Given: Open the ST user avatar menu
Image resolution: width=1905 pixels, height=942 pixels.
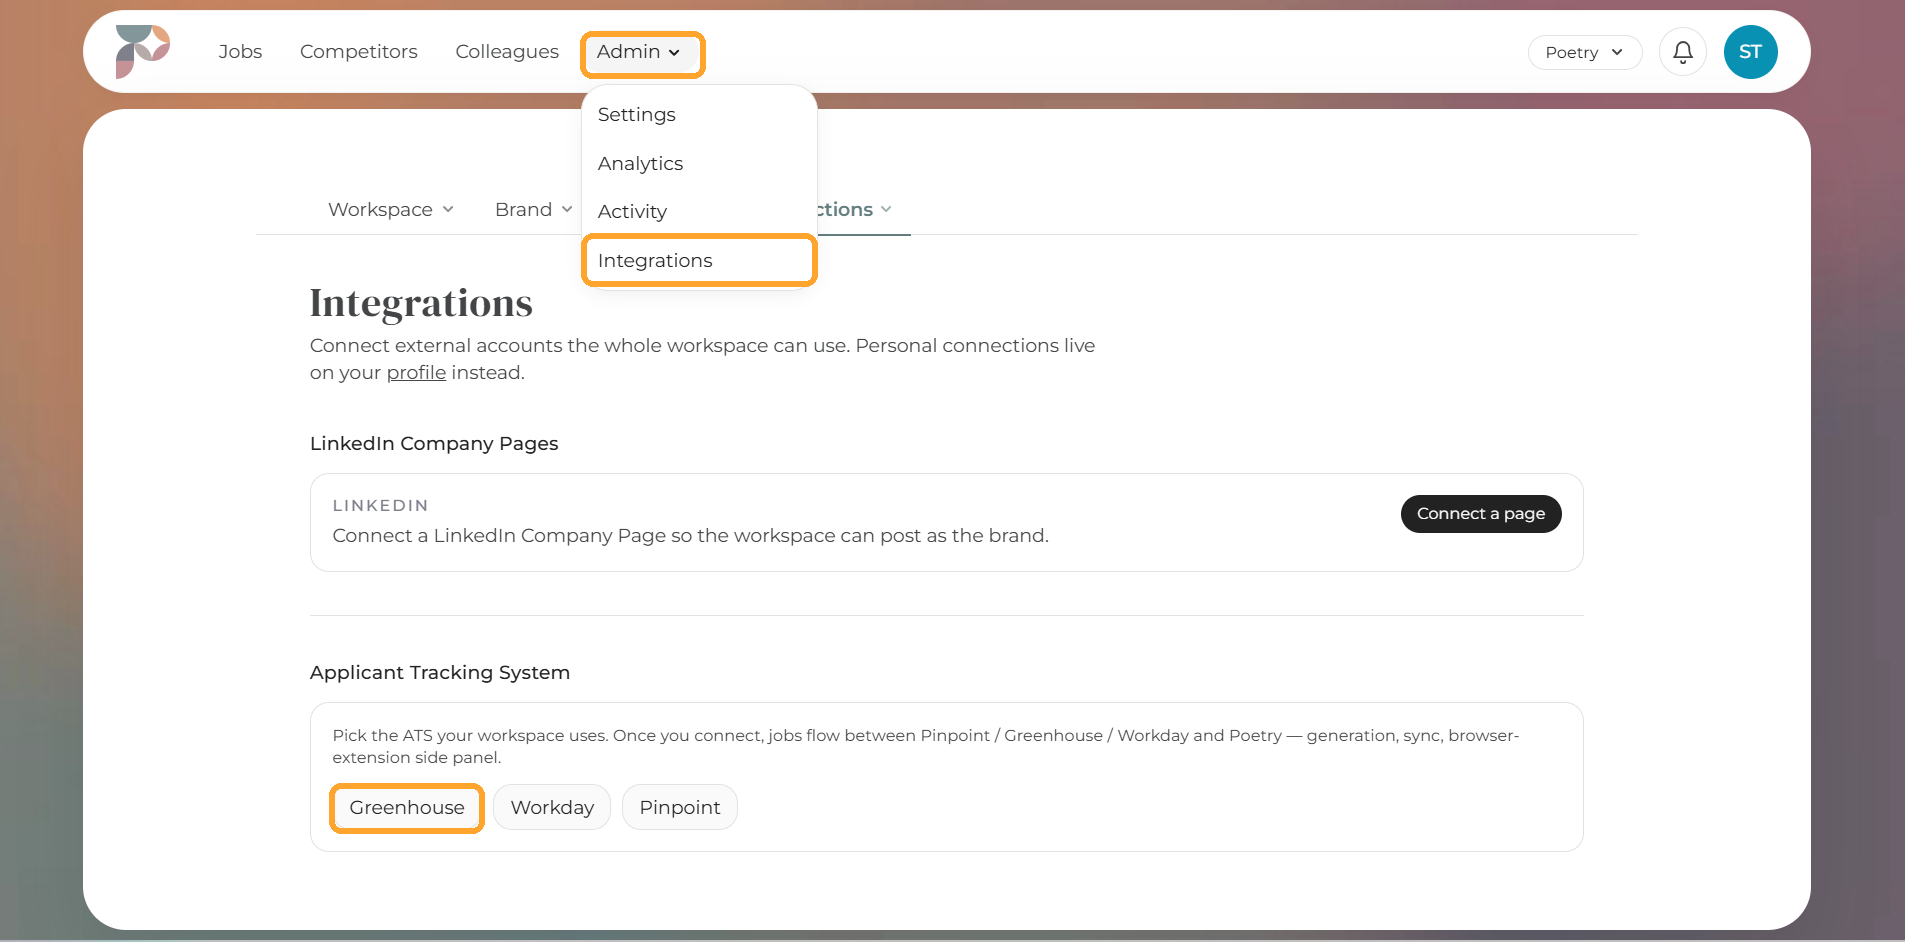Looking at the screenshot, I should (1750, 52).
